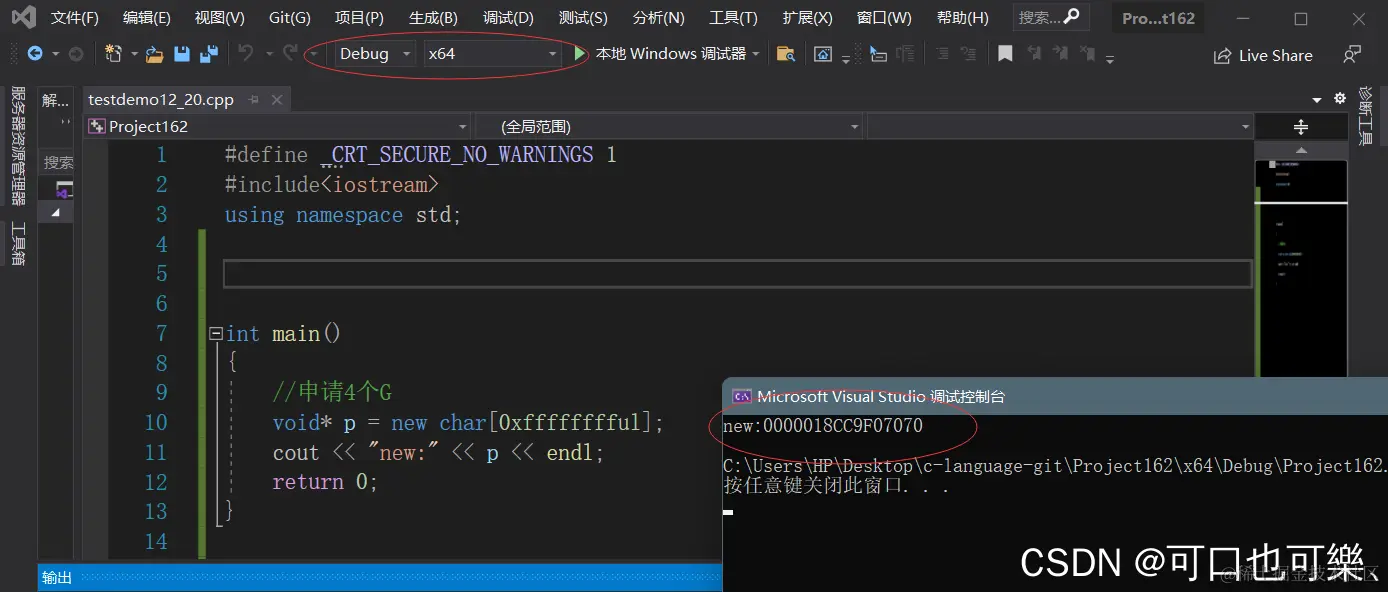Open the 工具箱 side tab
Viewport: 1388px width, 592px height.
[x=18, y=243]
